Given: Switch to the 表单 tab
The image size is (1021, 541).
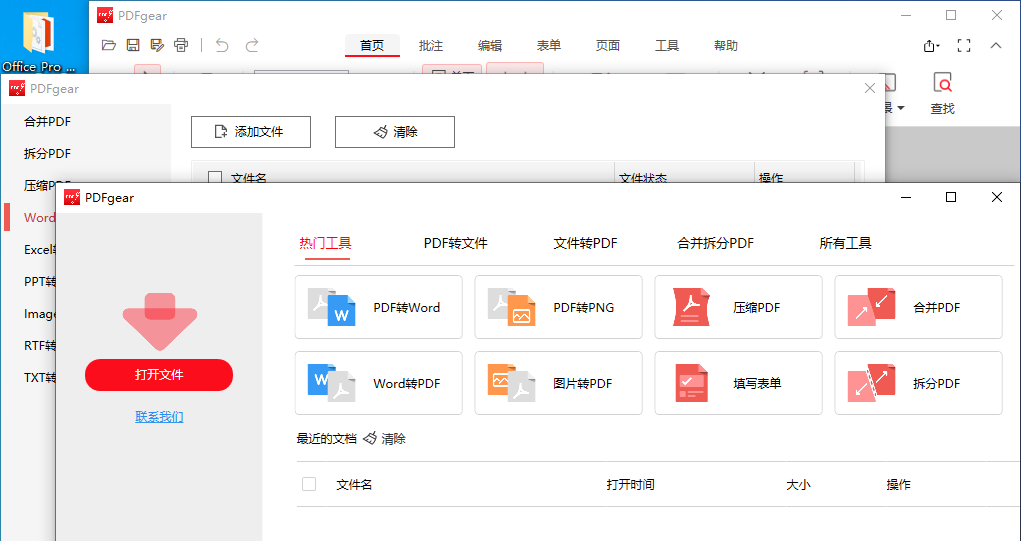Looking at the screenshot, I should point(549,46).
